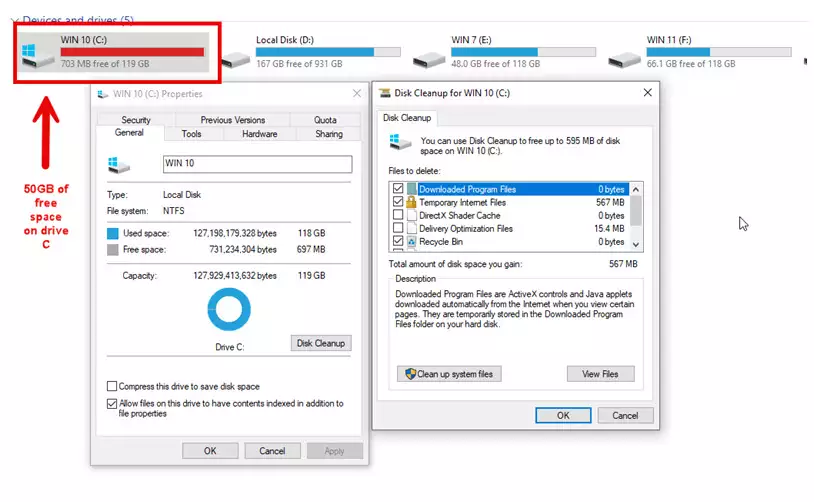
Task: Click the Apply button in Properties
Action: 334,451
